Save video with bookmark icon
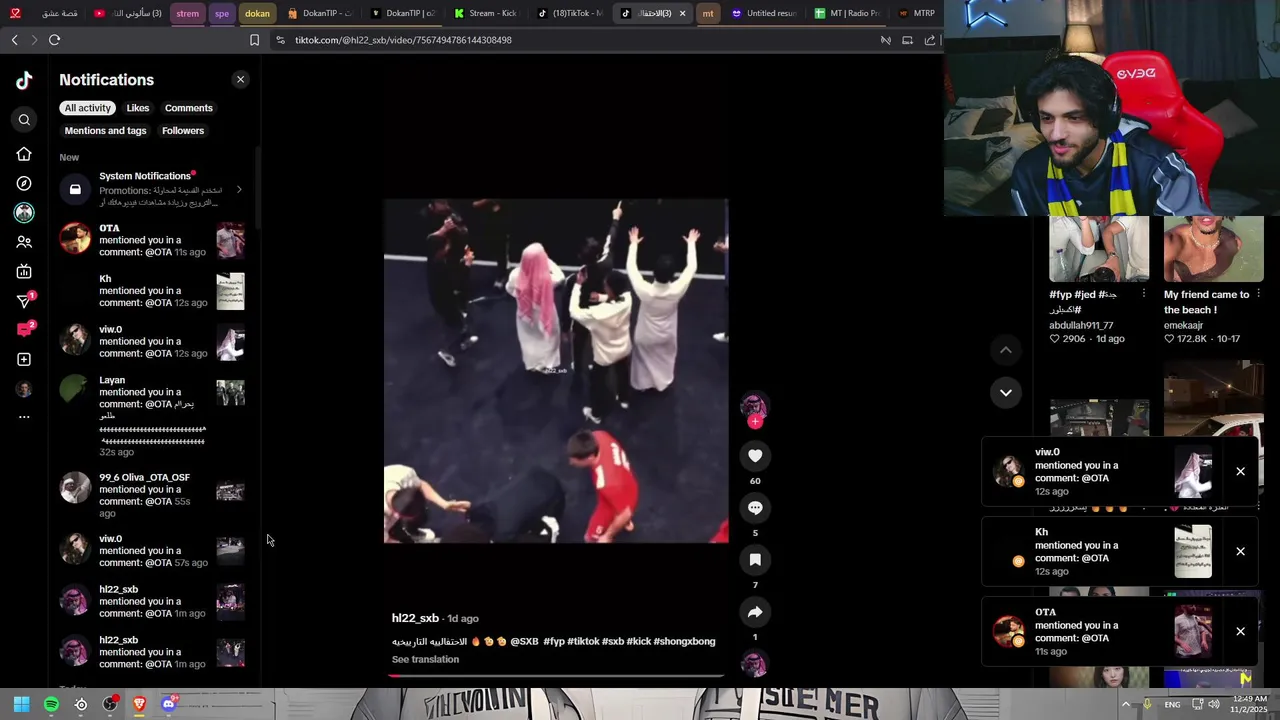Screen dimensions: 1280x720 755,560
